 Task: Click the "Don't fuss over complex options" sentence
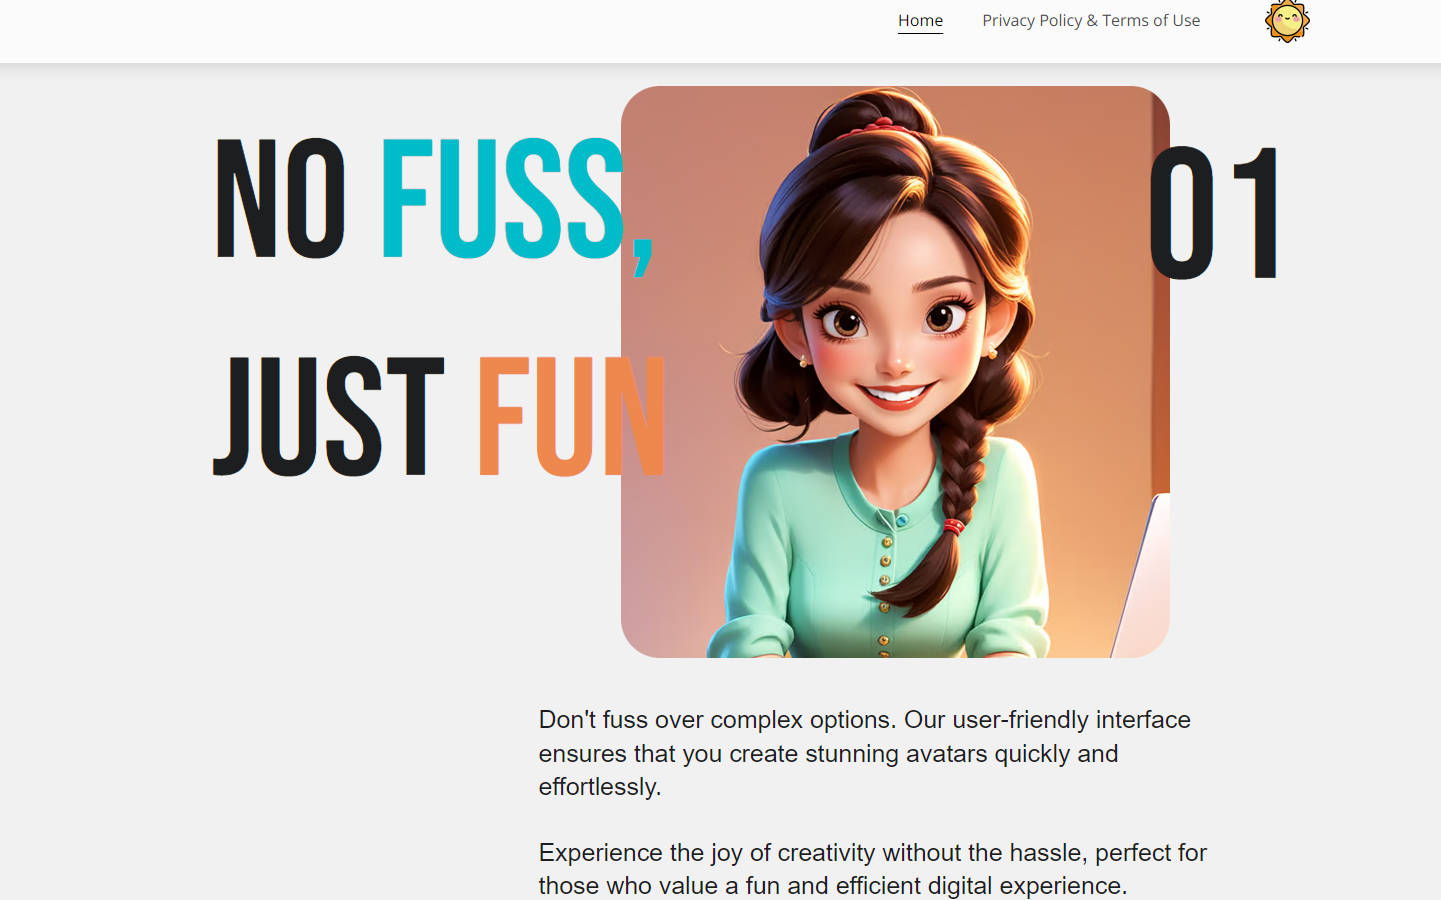(x=717, y=720)
